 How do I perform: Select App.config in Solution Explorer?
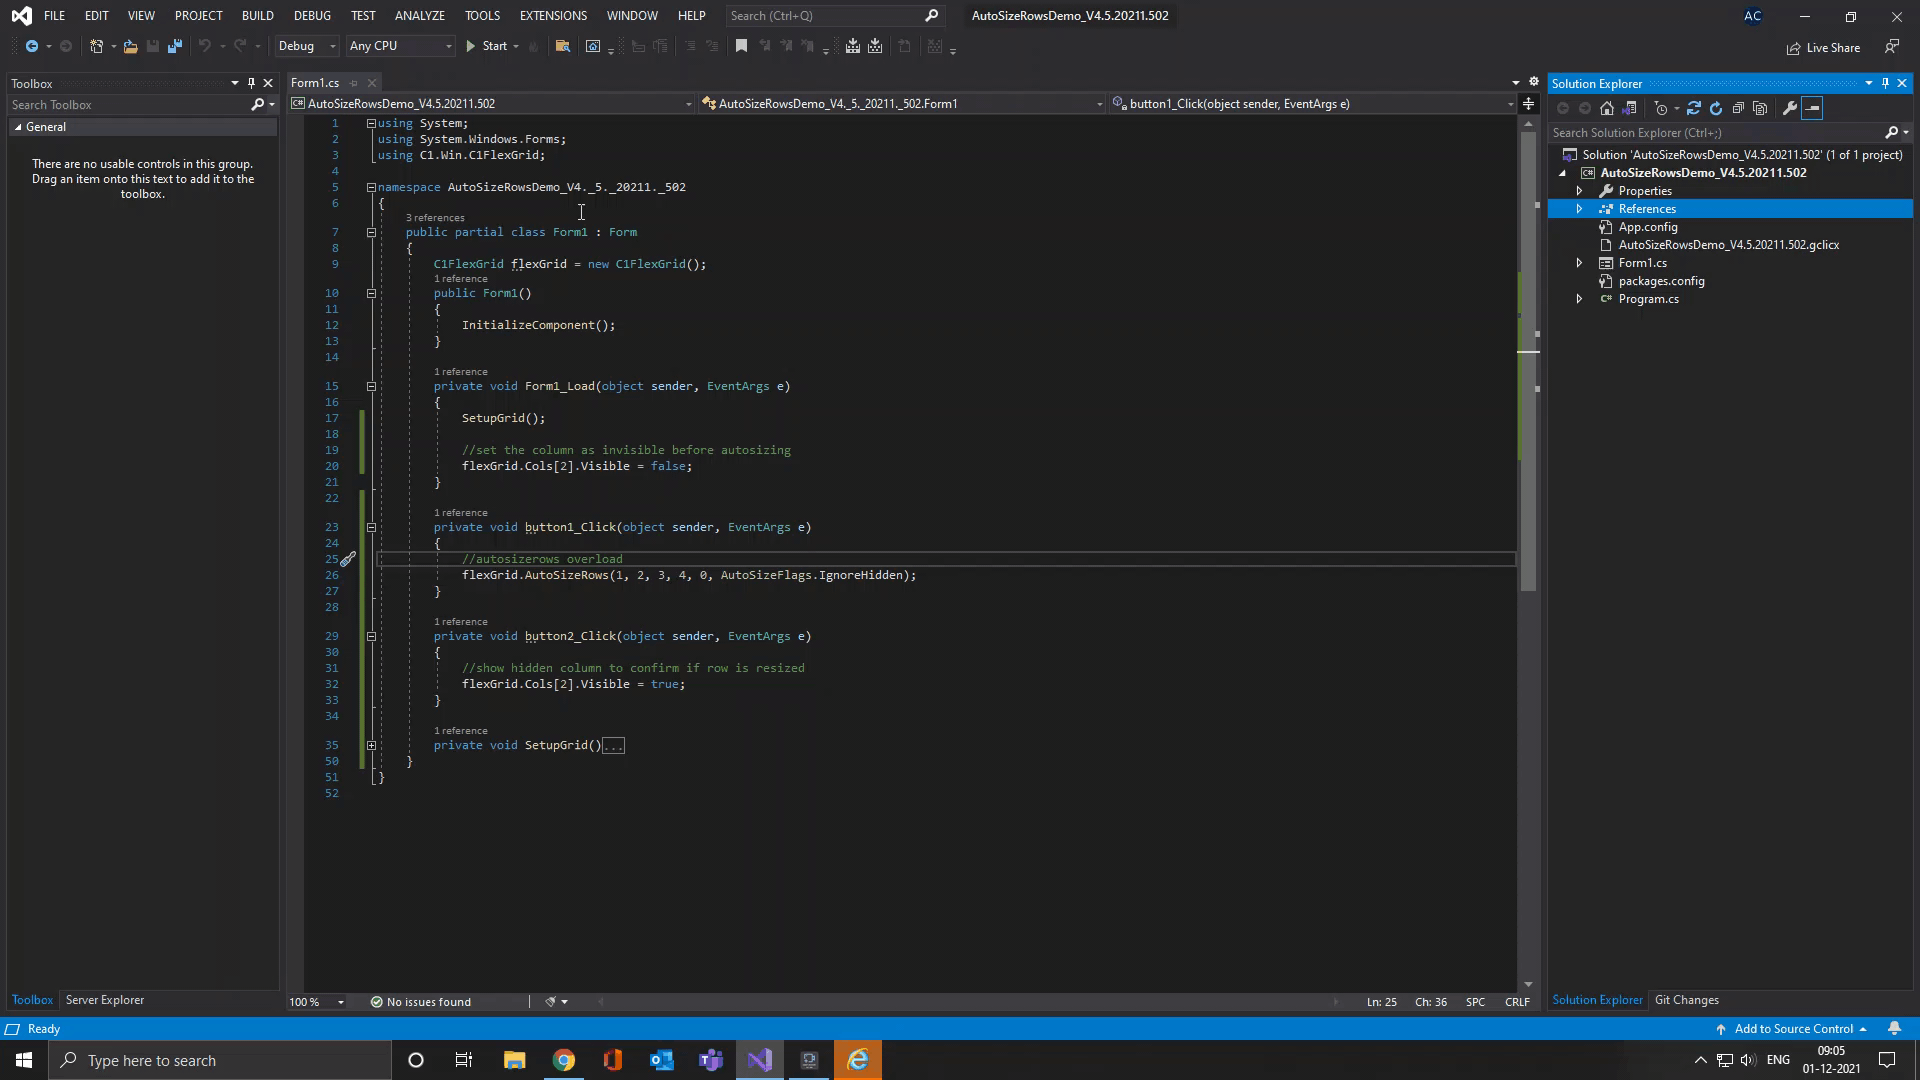click(x=1647, y=227)
